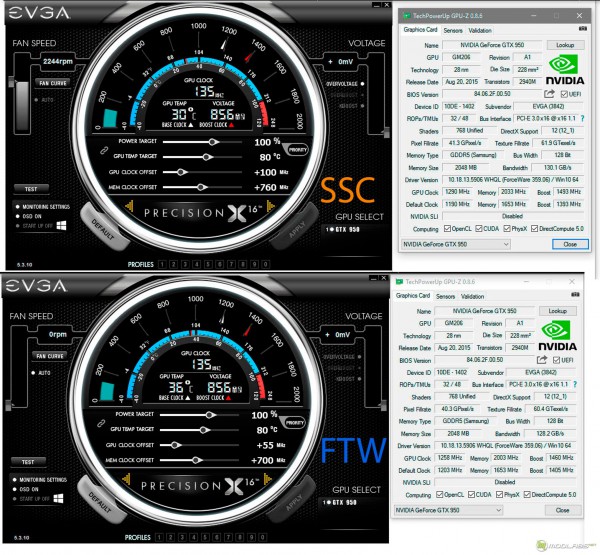Click PRIORITY button in upper Precision X window

297,150
